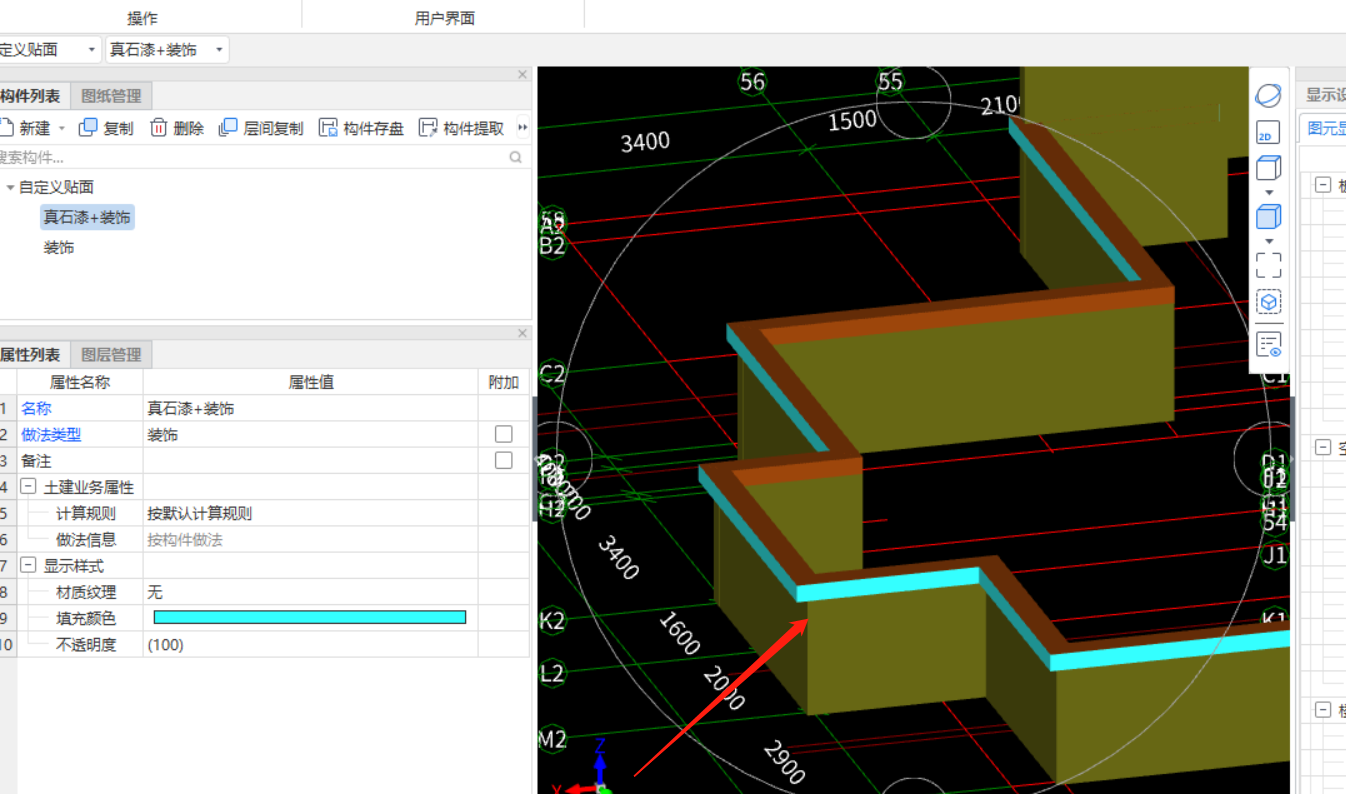
Task: Click the 属性值 column header
Action: tap(310, 382)
